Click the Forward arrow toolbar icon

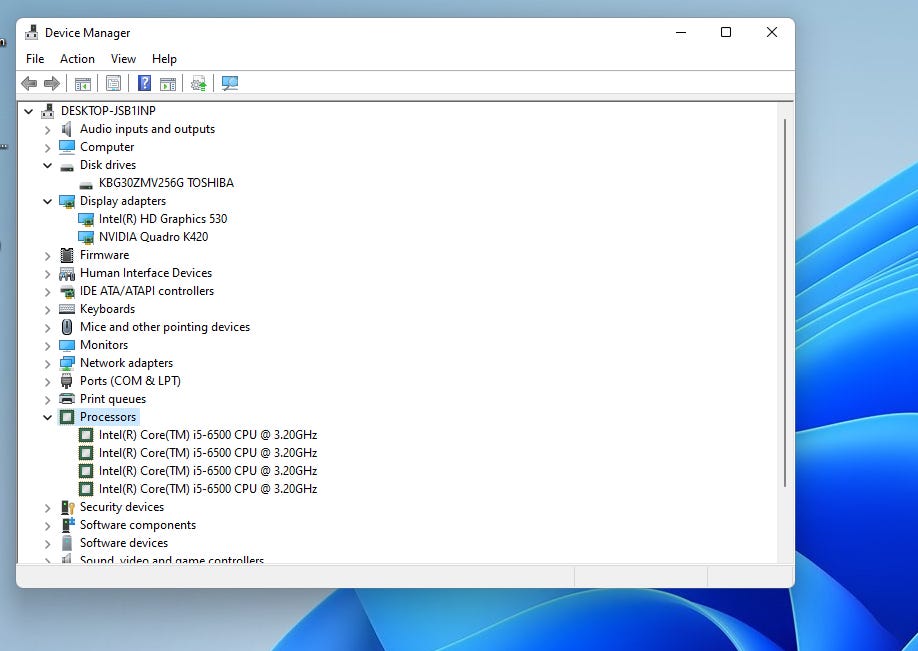pos(51,84)
